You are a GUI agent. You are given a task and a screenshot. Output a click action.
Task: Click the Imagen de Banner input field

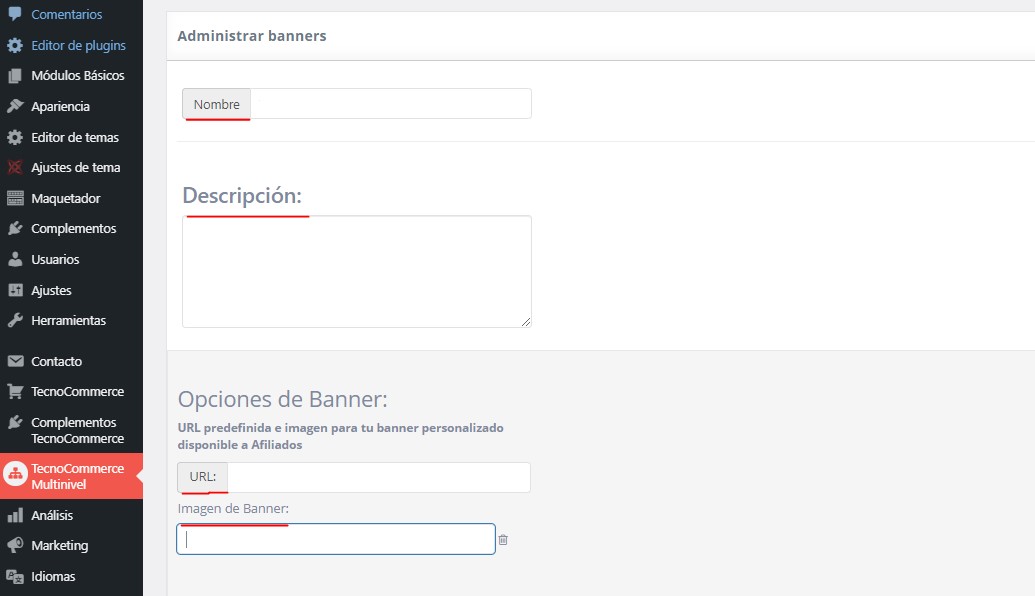click(336, 539)
